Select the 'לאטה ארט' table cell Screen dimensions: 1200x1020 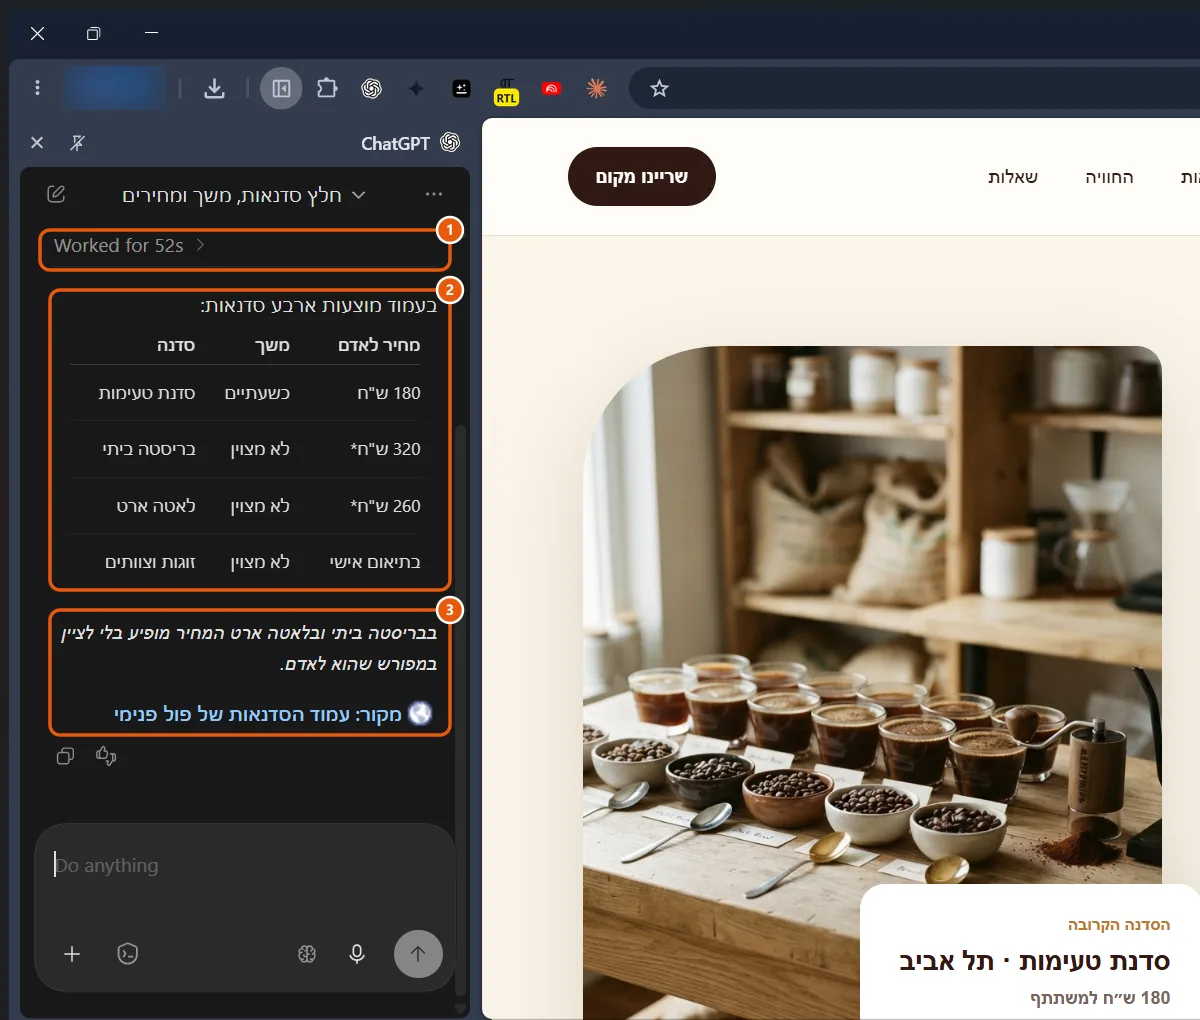click(156, 506)
